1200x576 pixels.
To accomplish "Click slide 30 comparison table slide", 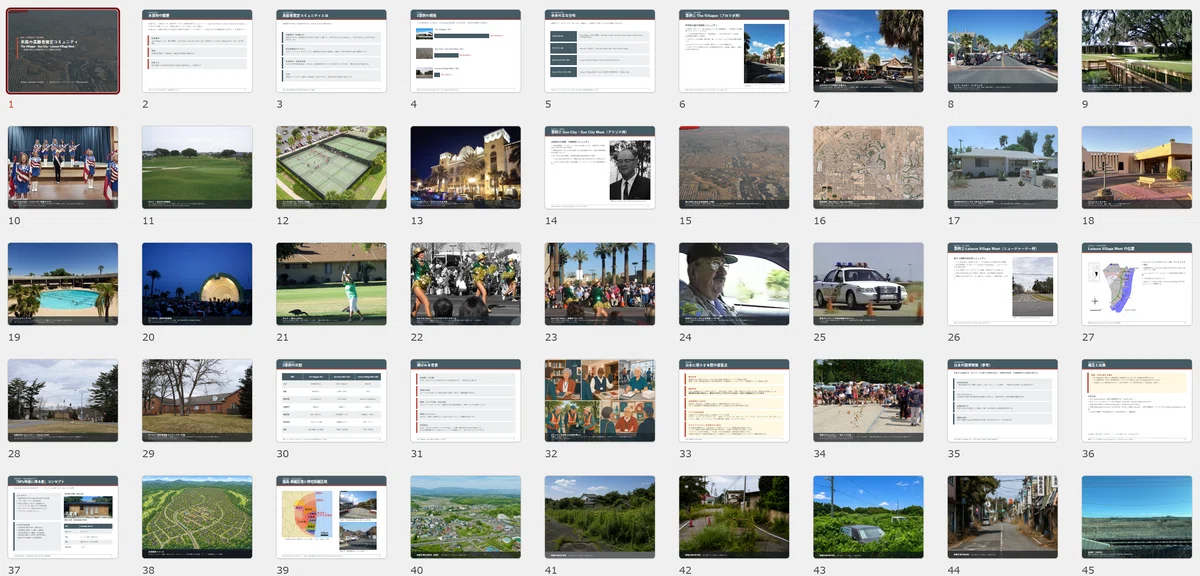I will (331, 401).
